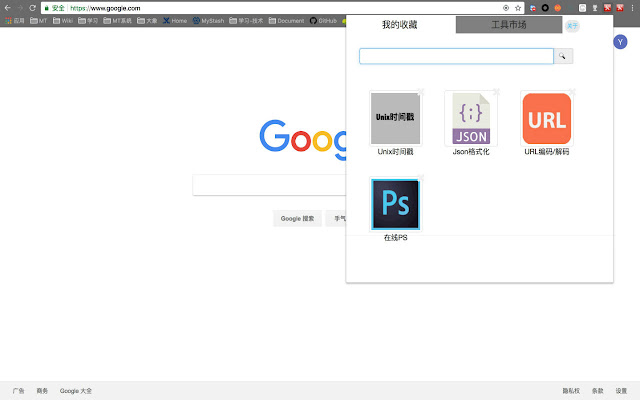Click the 商务 footer link
Viewport: 640px width, 400px height.
pyautogui.click(x=42, y=391)
